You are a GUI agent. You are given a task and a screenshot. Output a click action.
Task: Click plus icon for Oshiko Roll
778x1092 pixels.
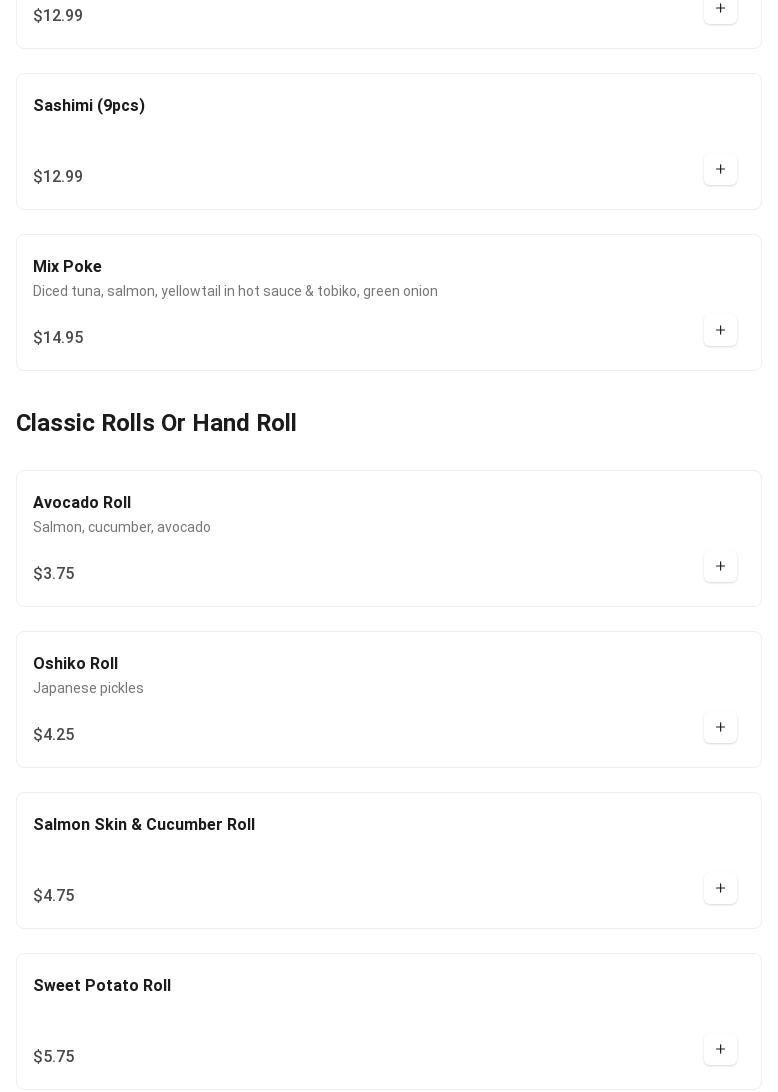coord(720,728)
